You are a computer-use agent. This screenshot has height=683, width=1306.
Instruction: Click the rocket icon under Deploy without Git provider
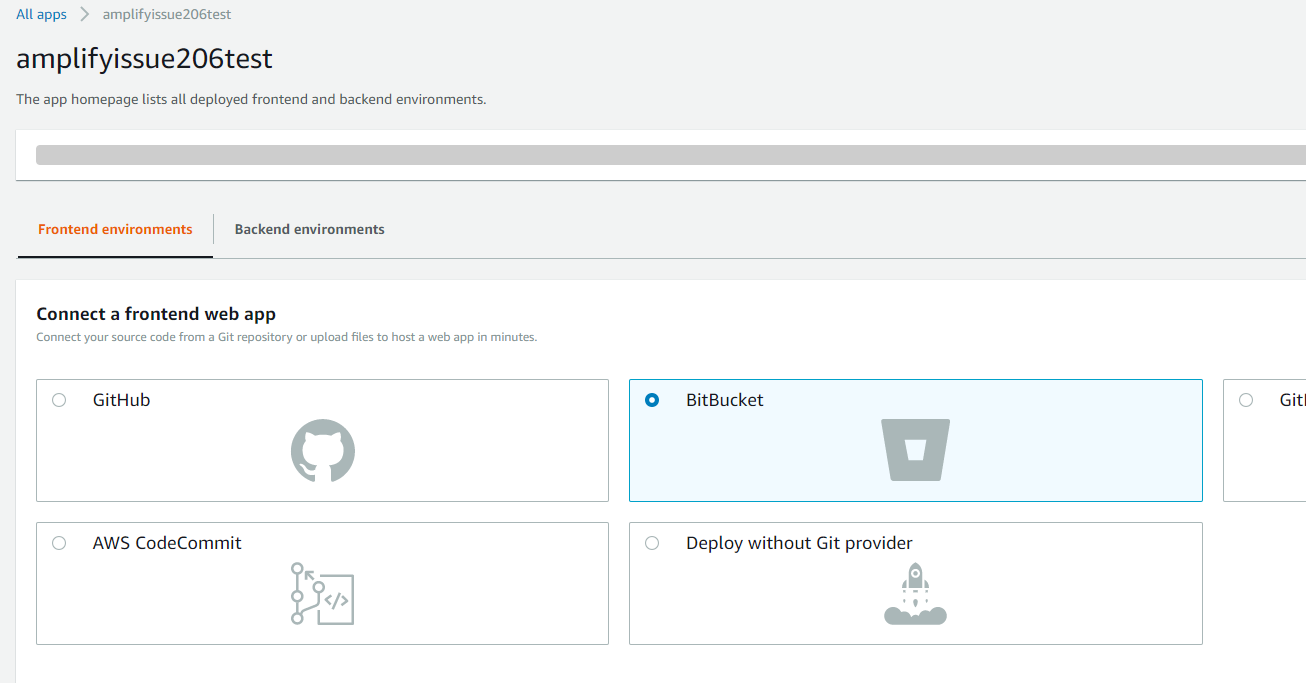(x=915, y=595)
